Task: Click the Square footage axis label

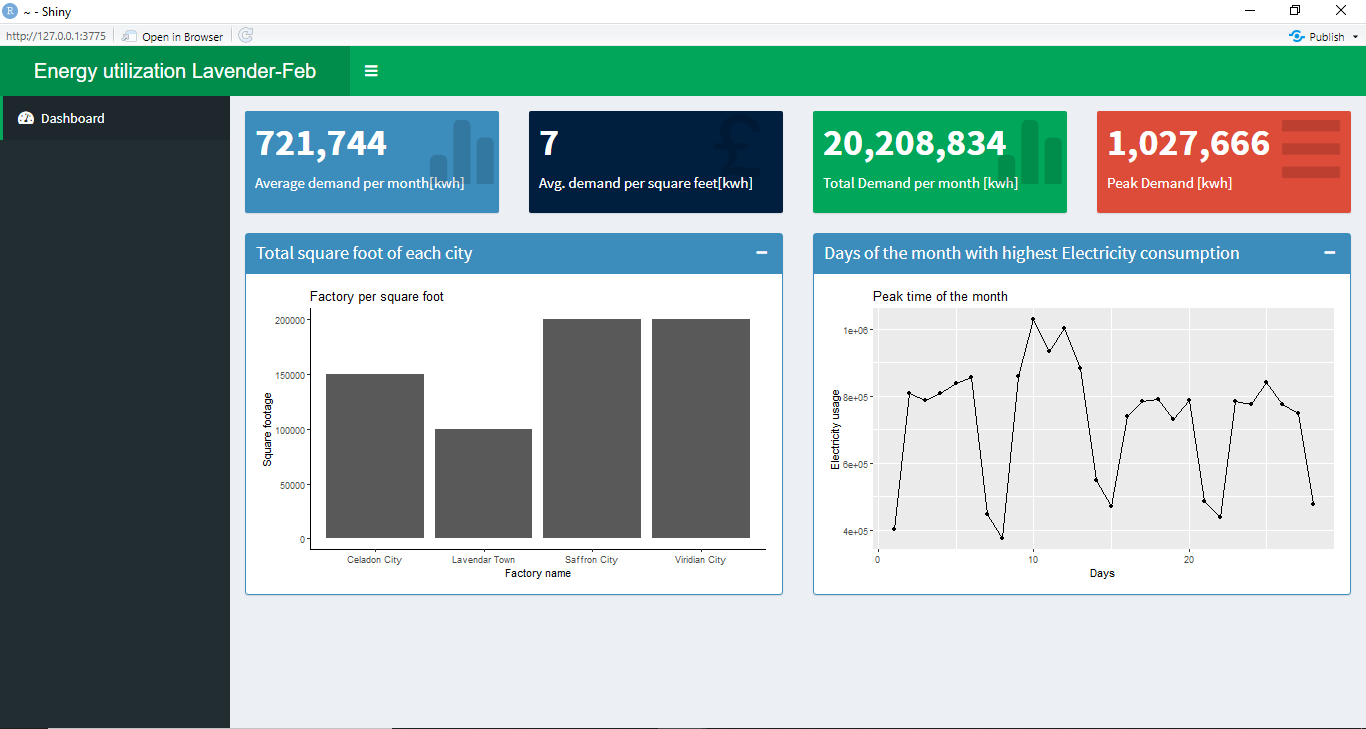Action: pyautogui.click(x=267, y=429)
